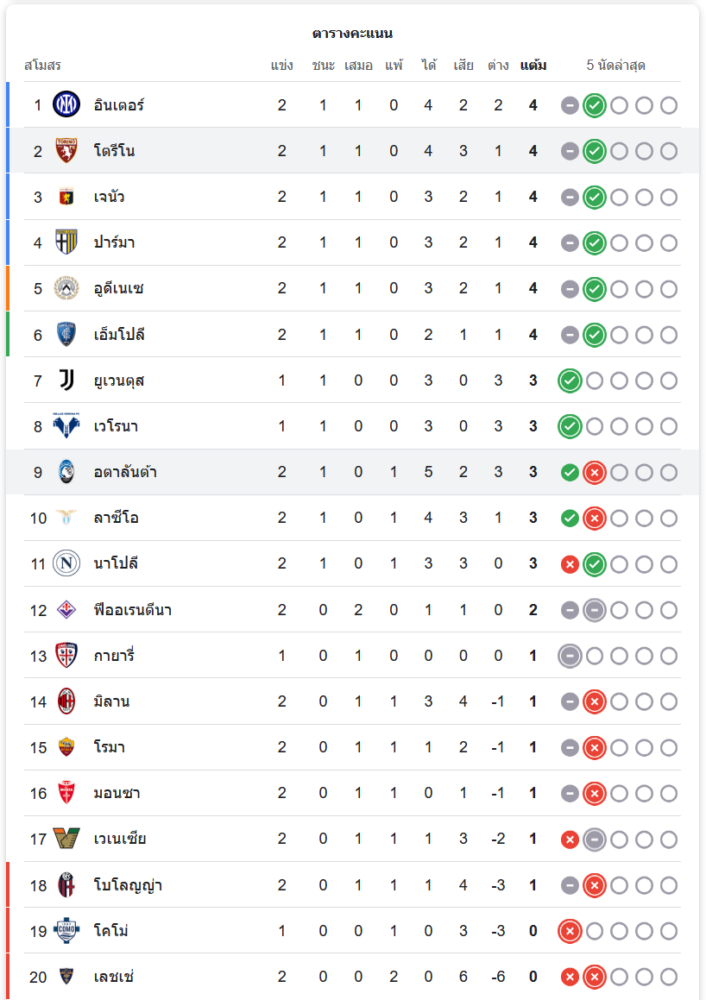Click Inter's green win result circle

point(594,105)
